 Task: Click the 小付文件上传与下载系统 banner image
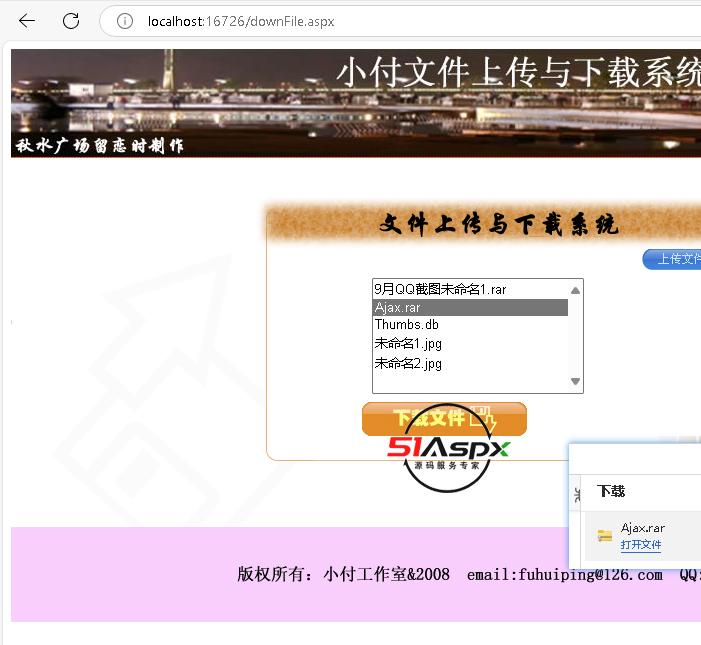[356, 104]
